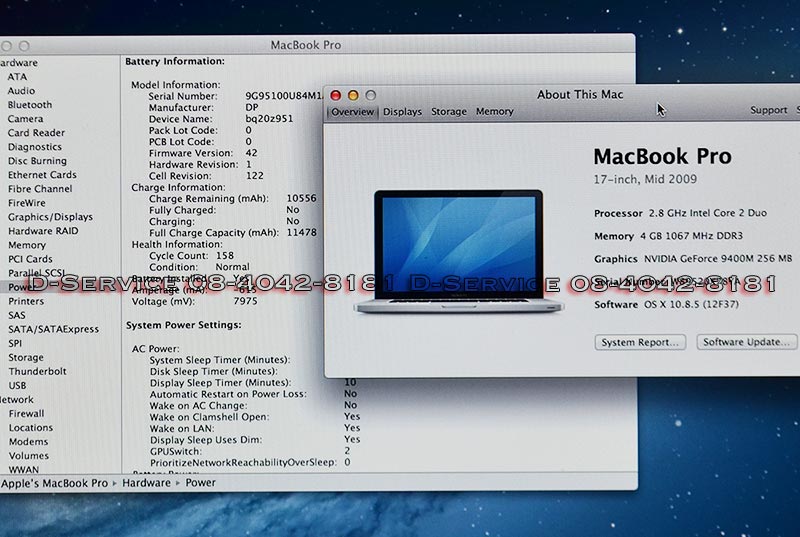800x537 pixels.
Task: Select SPI in the sidebar
Action: [x=15, y=343]
